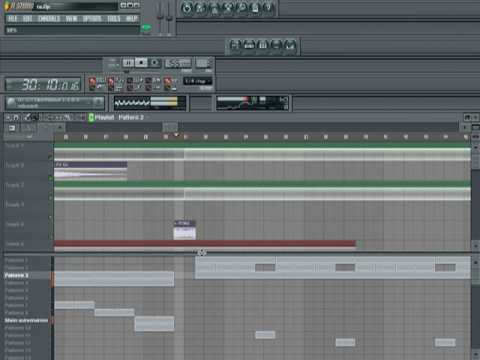Open the FILE menu
Viewport: 480px width, 360px height.
pyautogui.click(x=12, y=18)
